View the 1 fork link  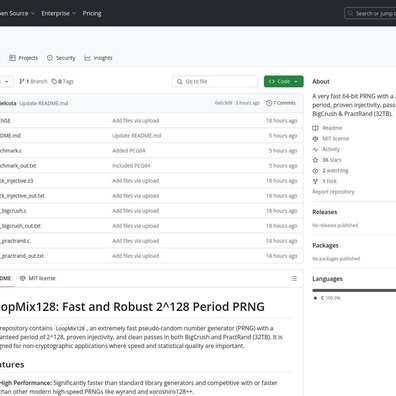[x=329, y=181]
